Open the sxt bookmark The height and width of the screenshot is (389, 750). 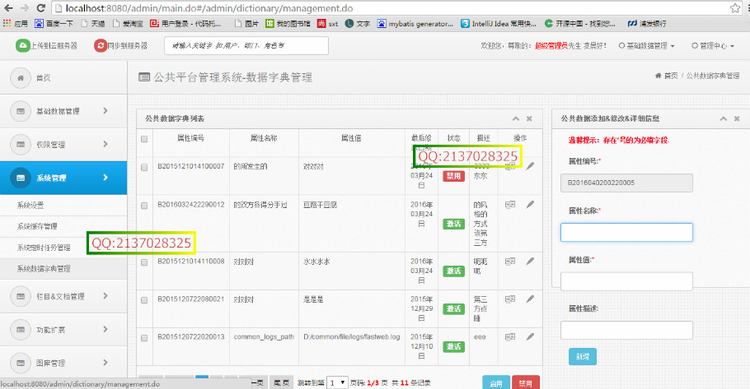(328, 23)
